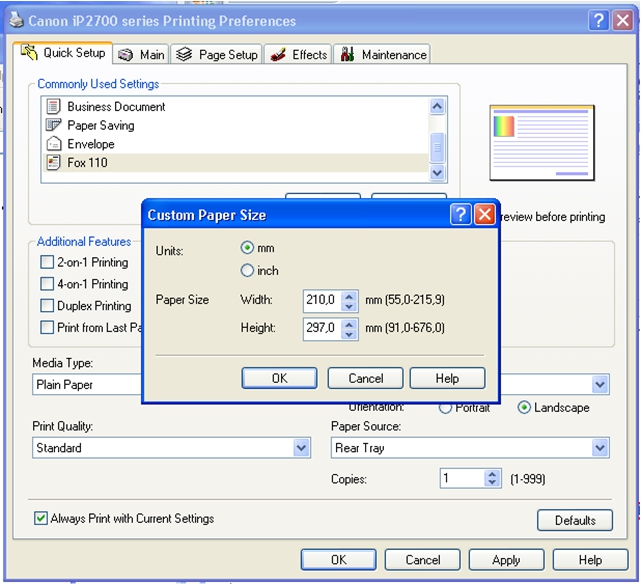Open the Print Quality dropdown
This screenshot has width=641, height=584.
tap(302, 449)
